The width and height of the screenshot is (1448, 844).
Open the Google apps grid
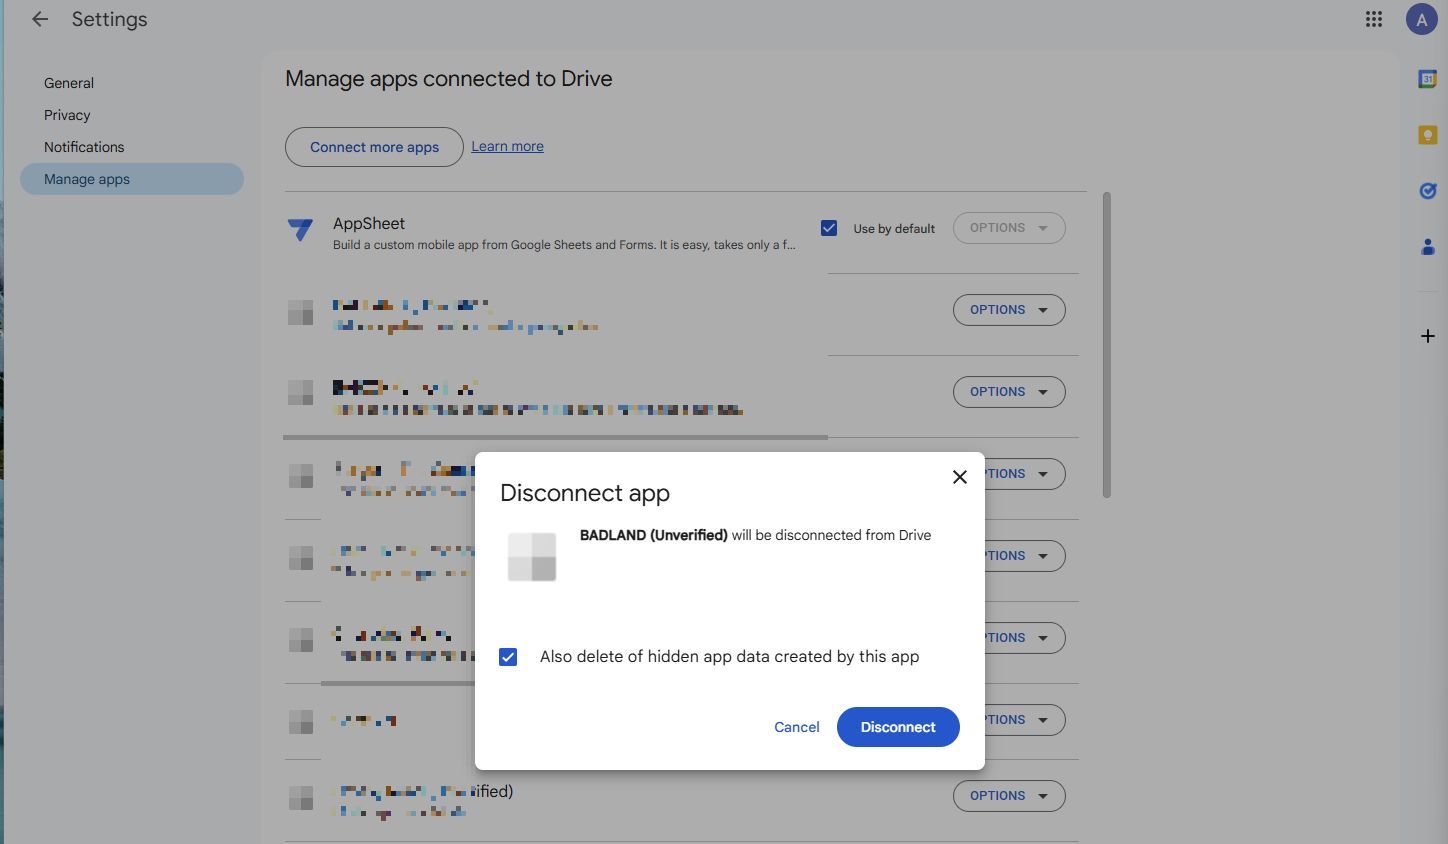pos(1374,19)
